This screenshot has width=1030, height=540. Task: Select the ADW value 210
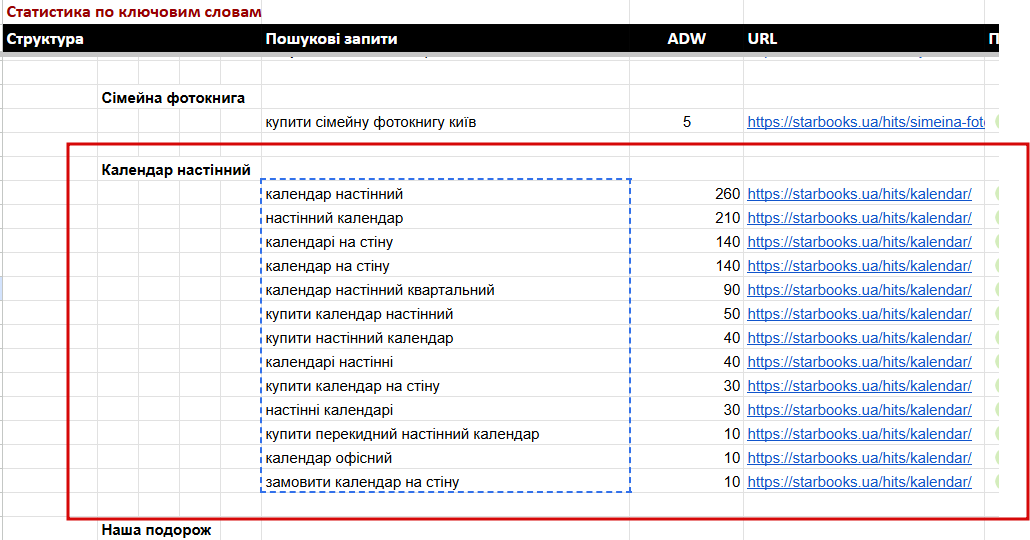click(x=728, y=218)
